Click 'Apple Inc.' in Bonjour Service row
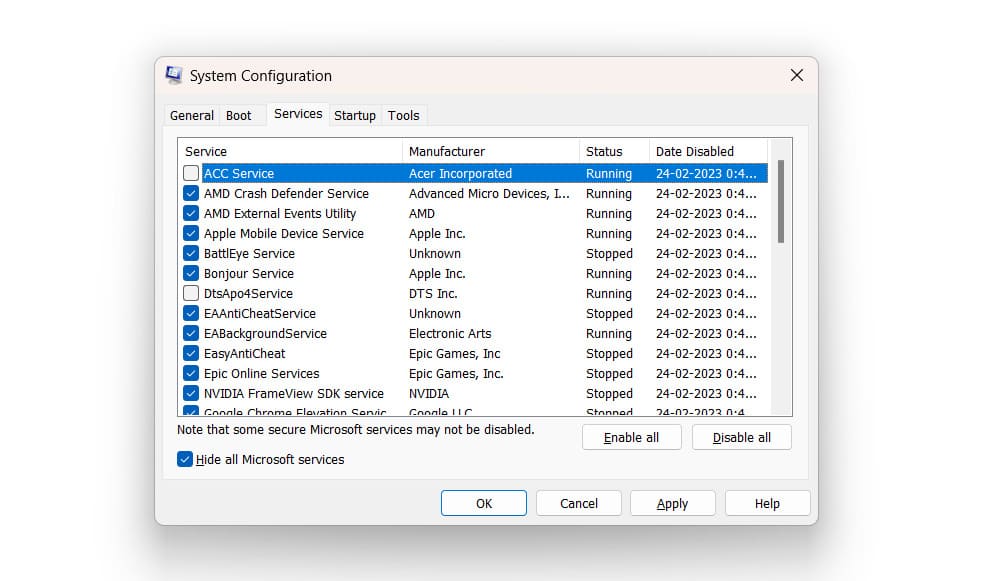 437,274
